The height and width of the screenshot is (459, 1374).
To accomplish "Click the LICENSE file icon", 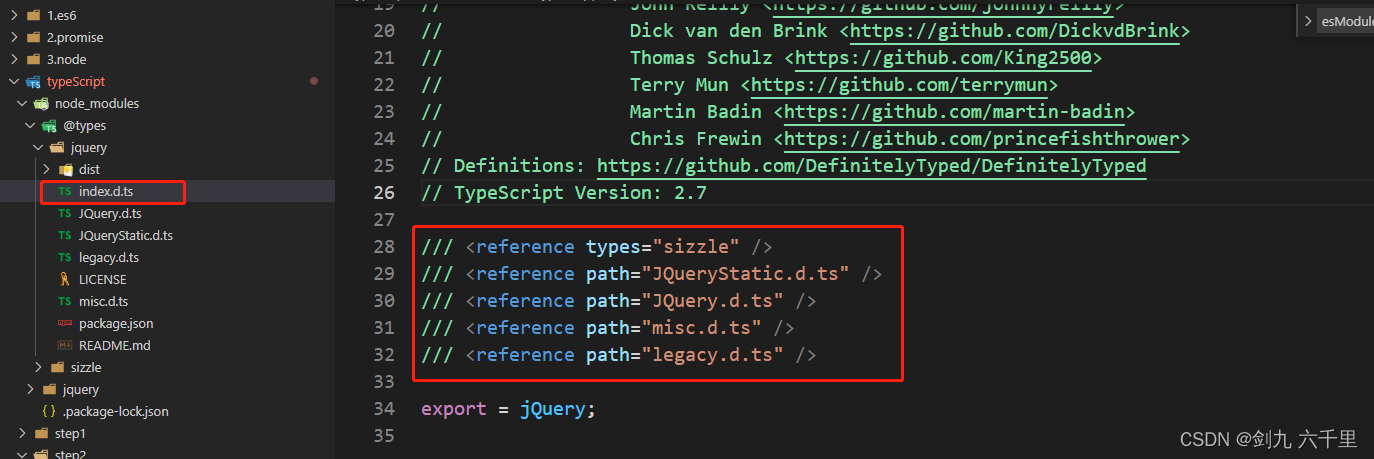I will (65, 279).
